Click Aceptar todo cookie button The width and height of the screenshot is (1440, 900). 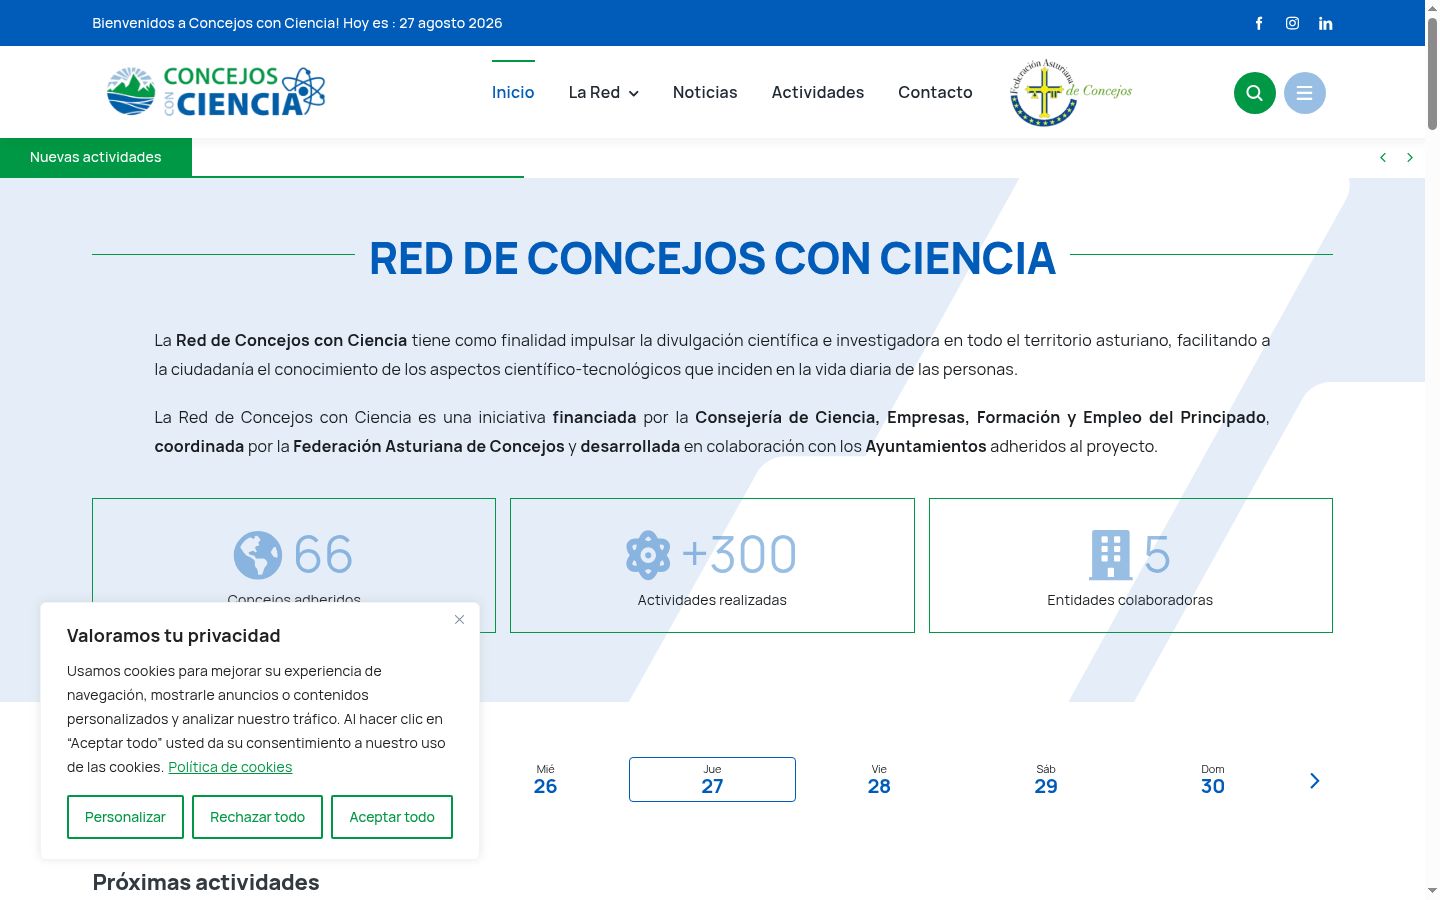(392, 817)
